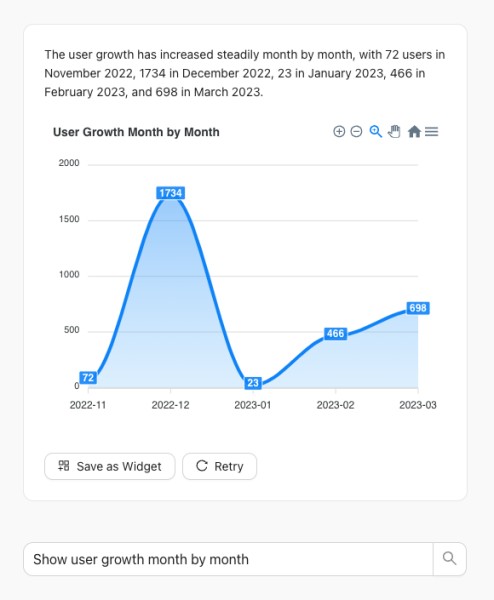This screenshot has height=600, width=494.
Task: Click the zoom out minus icon
Action: point(356,132)
